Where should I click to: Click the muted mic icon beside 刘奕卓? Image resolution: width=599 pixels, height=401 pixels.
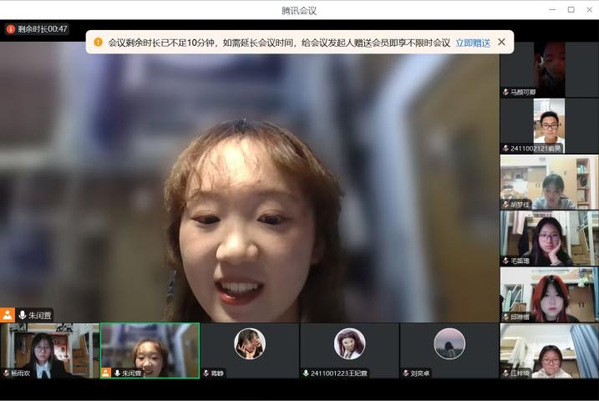(406, 373)
